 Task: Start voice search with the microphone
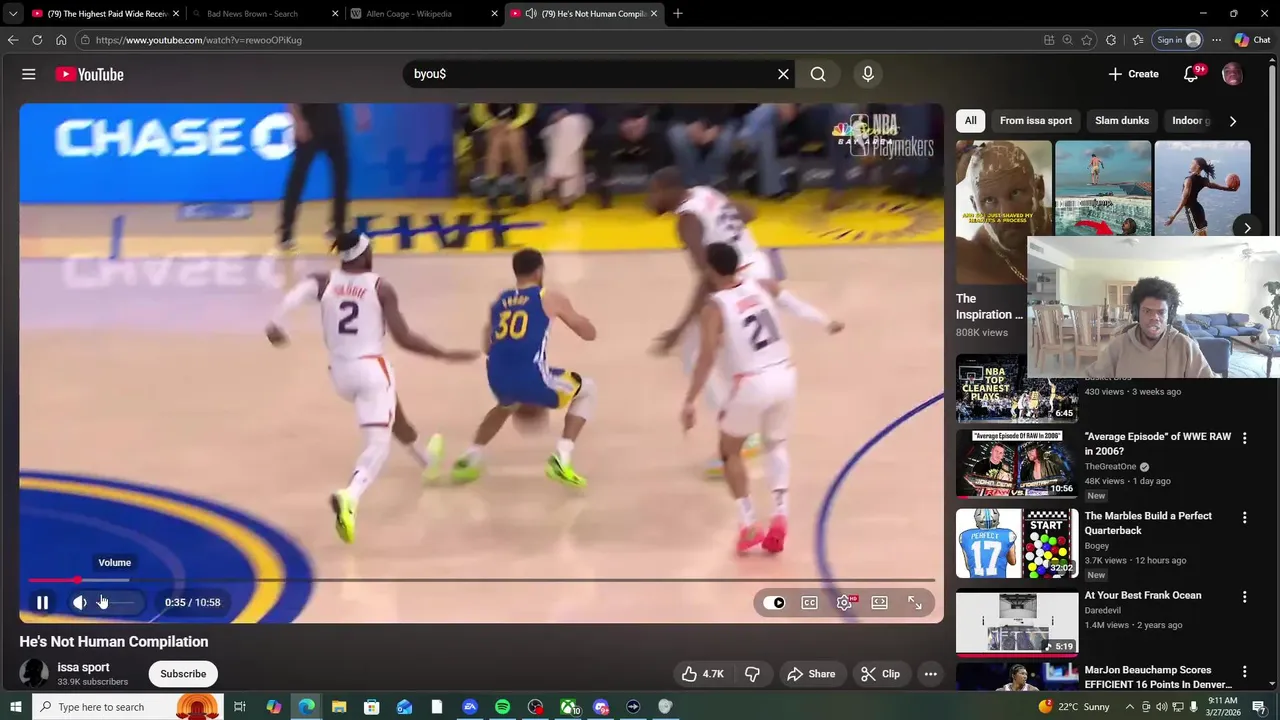pyautogui.click(x=868, y=74)
